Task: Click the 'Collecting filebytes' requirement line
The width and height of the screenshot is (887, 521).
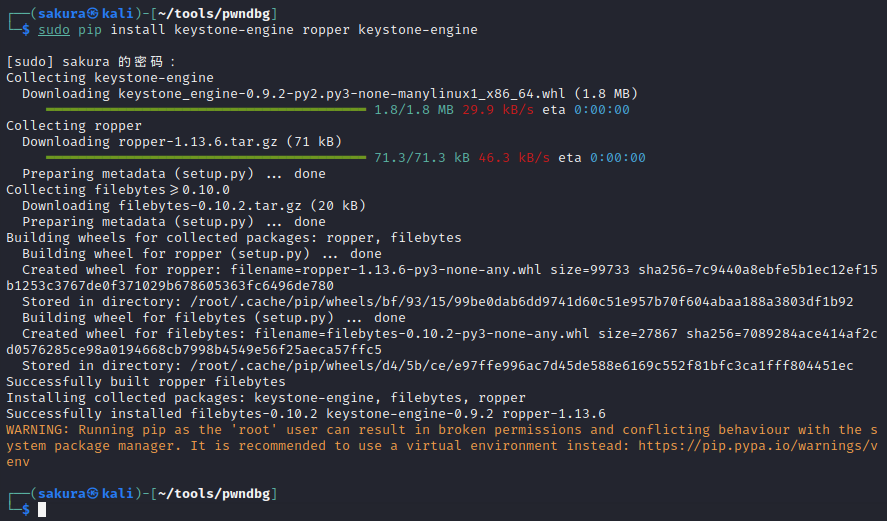Action: [x=118, y=190]
